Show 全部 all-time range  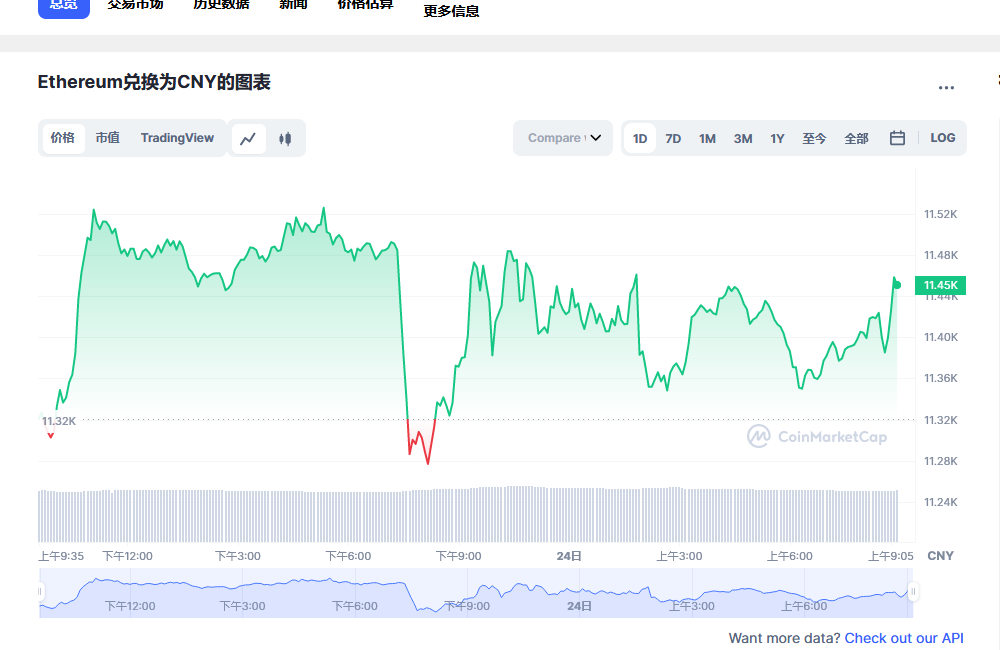pos(856,138)
